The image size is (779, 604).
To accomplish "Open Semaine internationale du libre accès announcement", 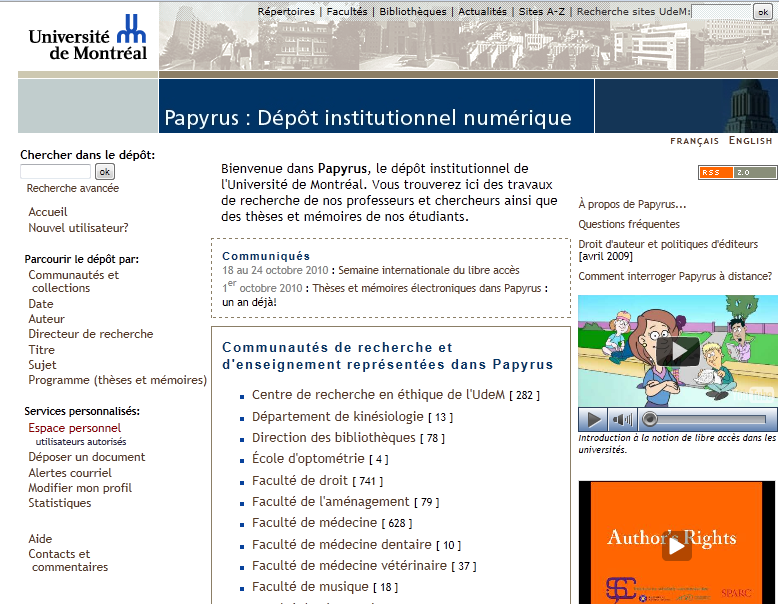I will pyautogui.click(x=429, y=270).
